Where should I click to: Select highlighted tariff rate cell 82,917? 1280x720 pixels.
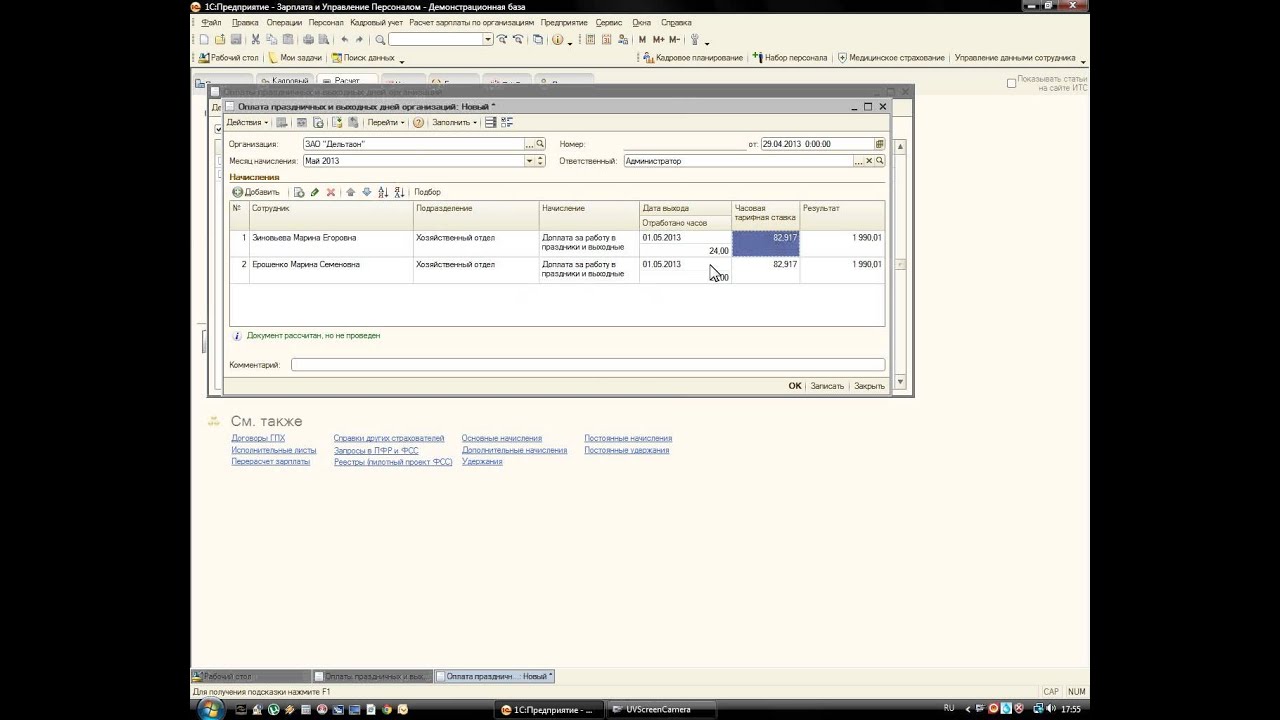pyautogui.click(x=766, y=243)
